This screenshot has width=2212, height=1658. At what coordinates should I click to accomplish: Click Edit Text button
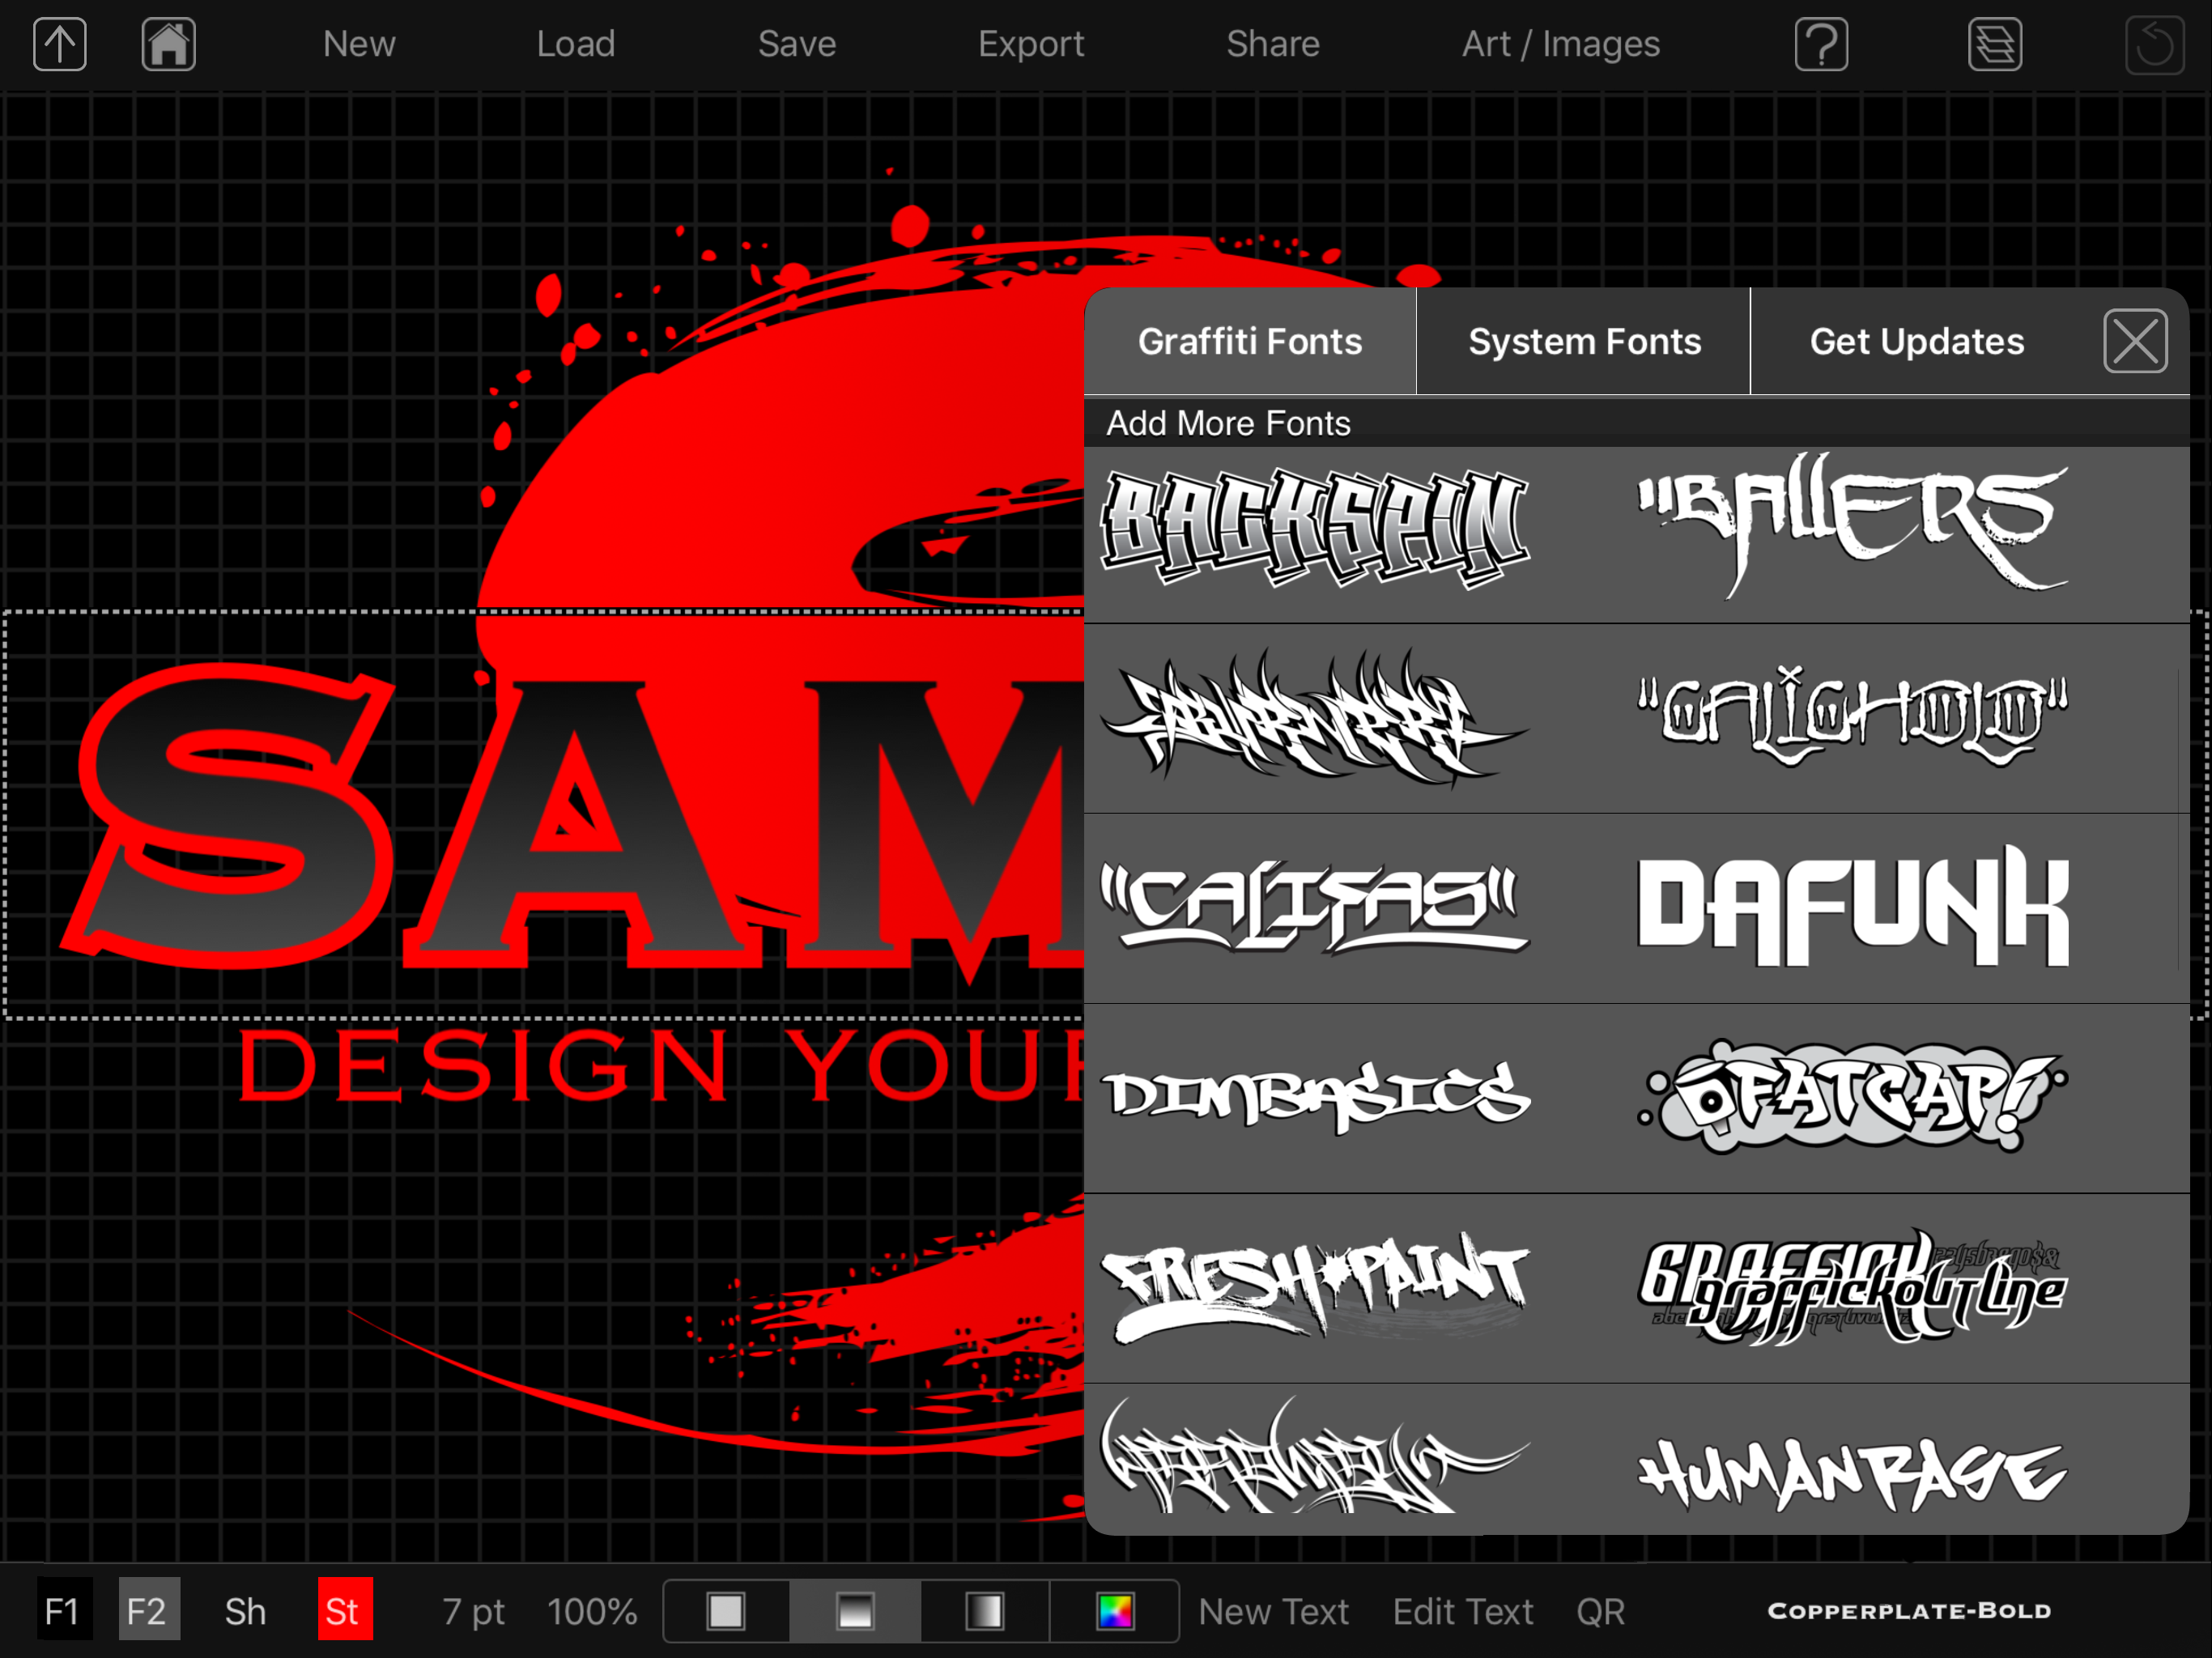tap(1462, 1611)
